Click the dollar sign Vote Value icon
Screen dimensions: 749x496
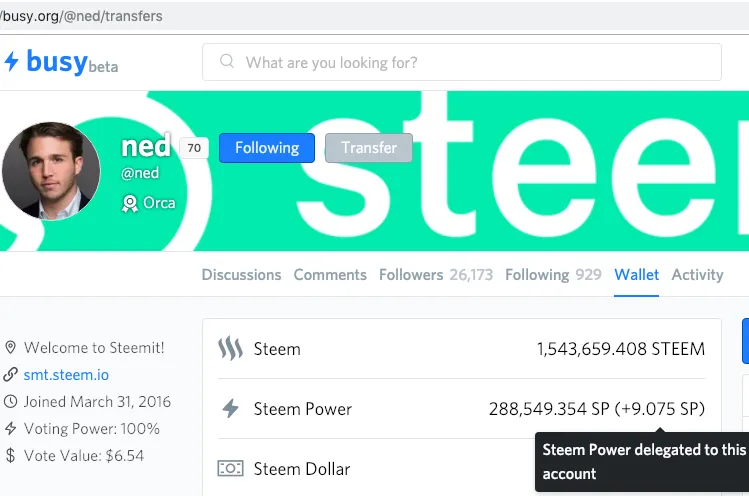pyautogui.click(x=11, y=455)
